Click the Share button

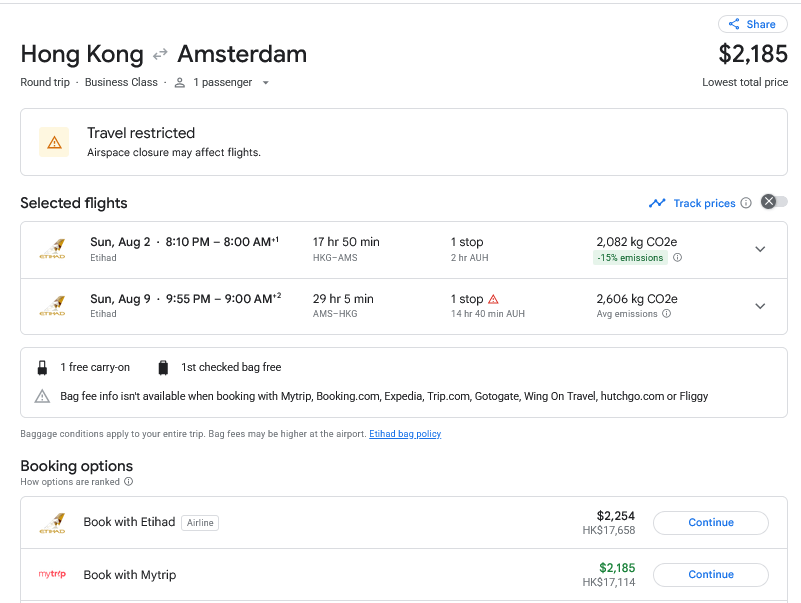[752, 24]
